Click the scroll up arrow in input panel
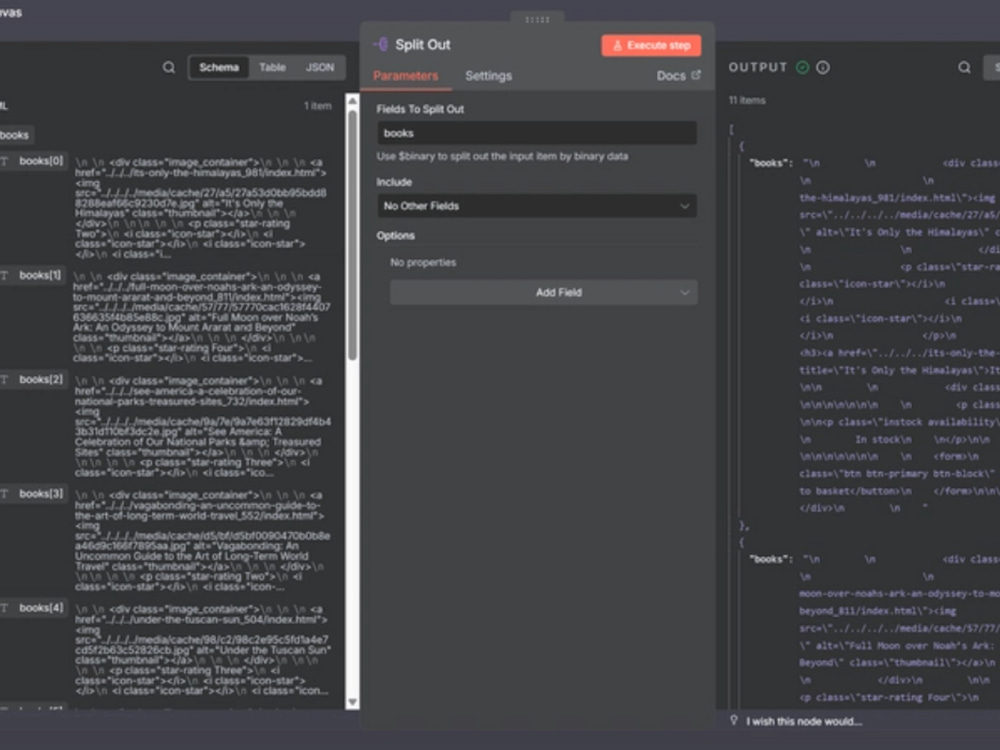The image size is (1000, 750). pos(352,101)
